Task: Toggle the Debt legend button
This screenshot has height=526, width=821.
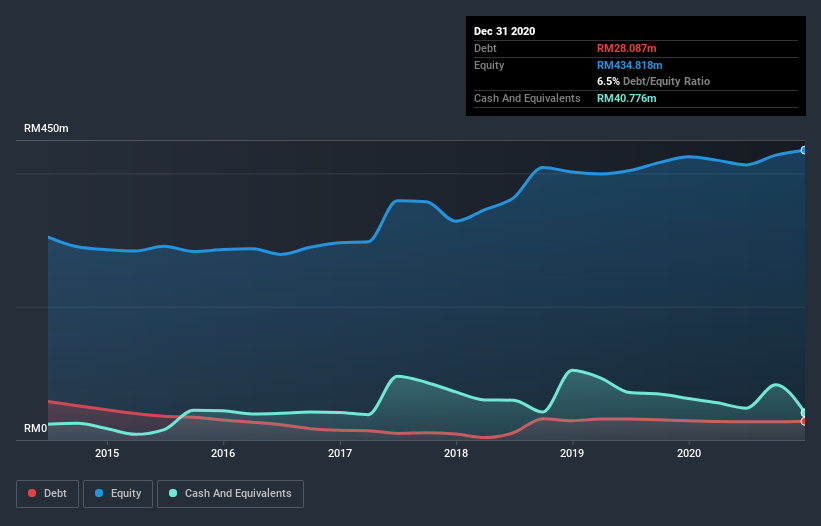Action: (x=47, y=494)
